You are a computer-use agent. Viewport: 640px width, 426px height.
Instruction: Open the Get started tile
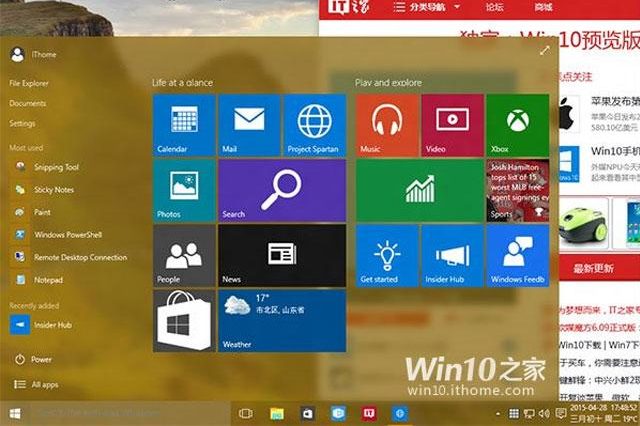click(x=387, y=256)
